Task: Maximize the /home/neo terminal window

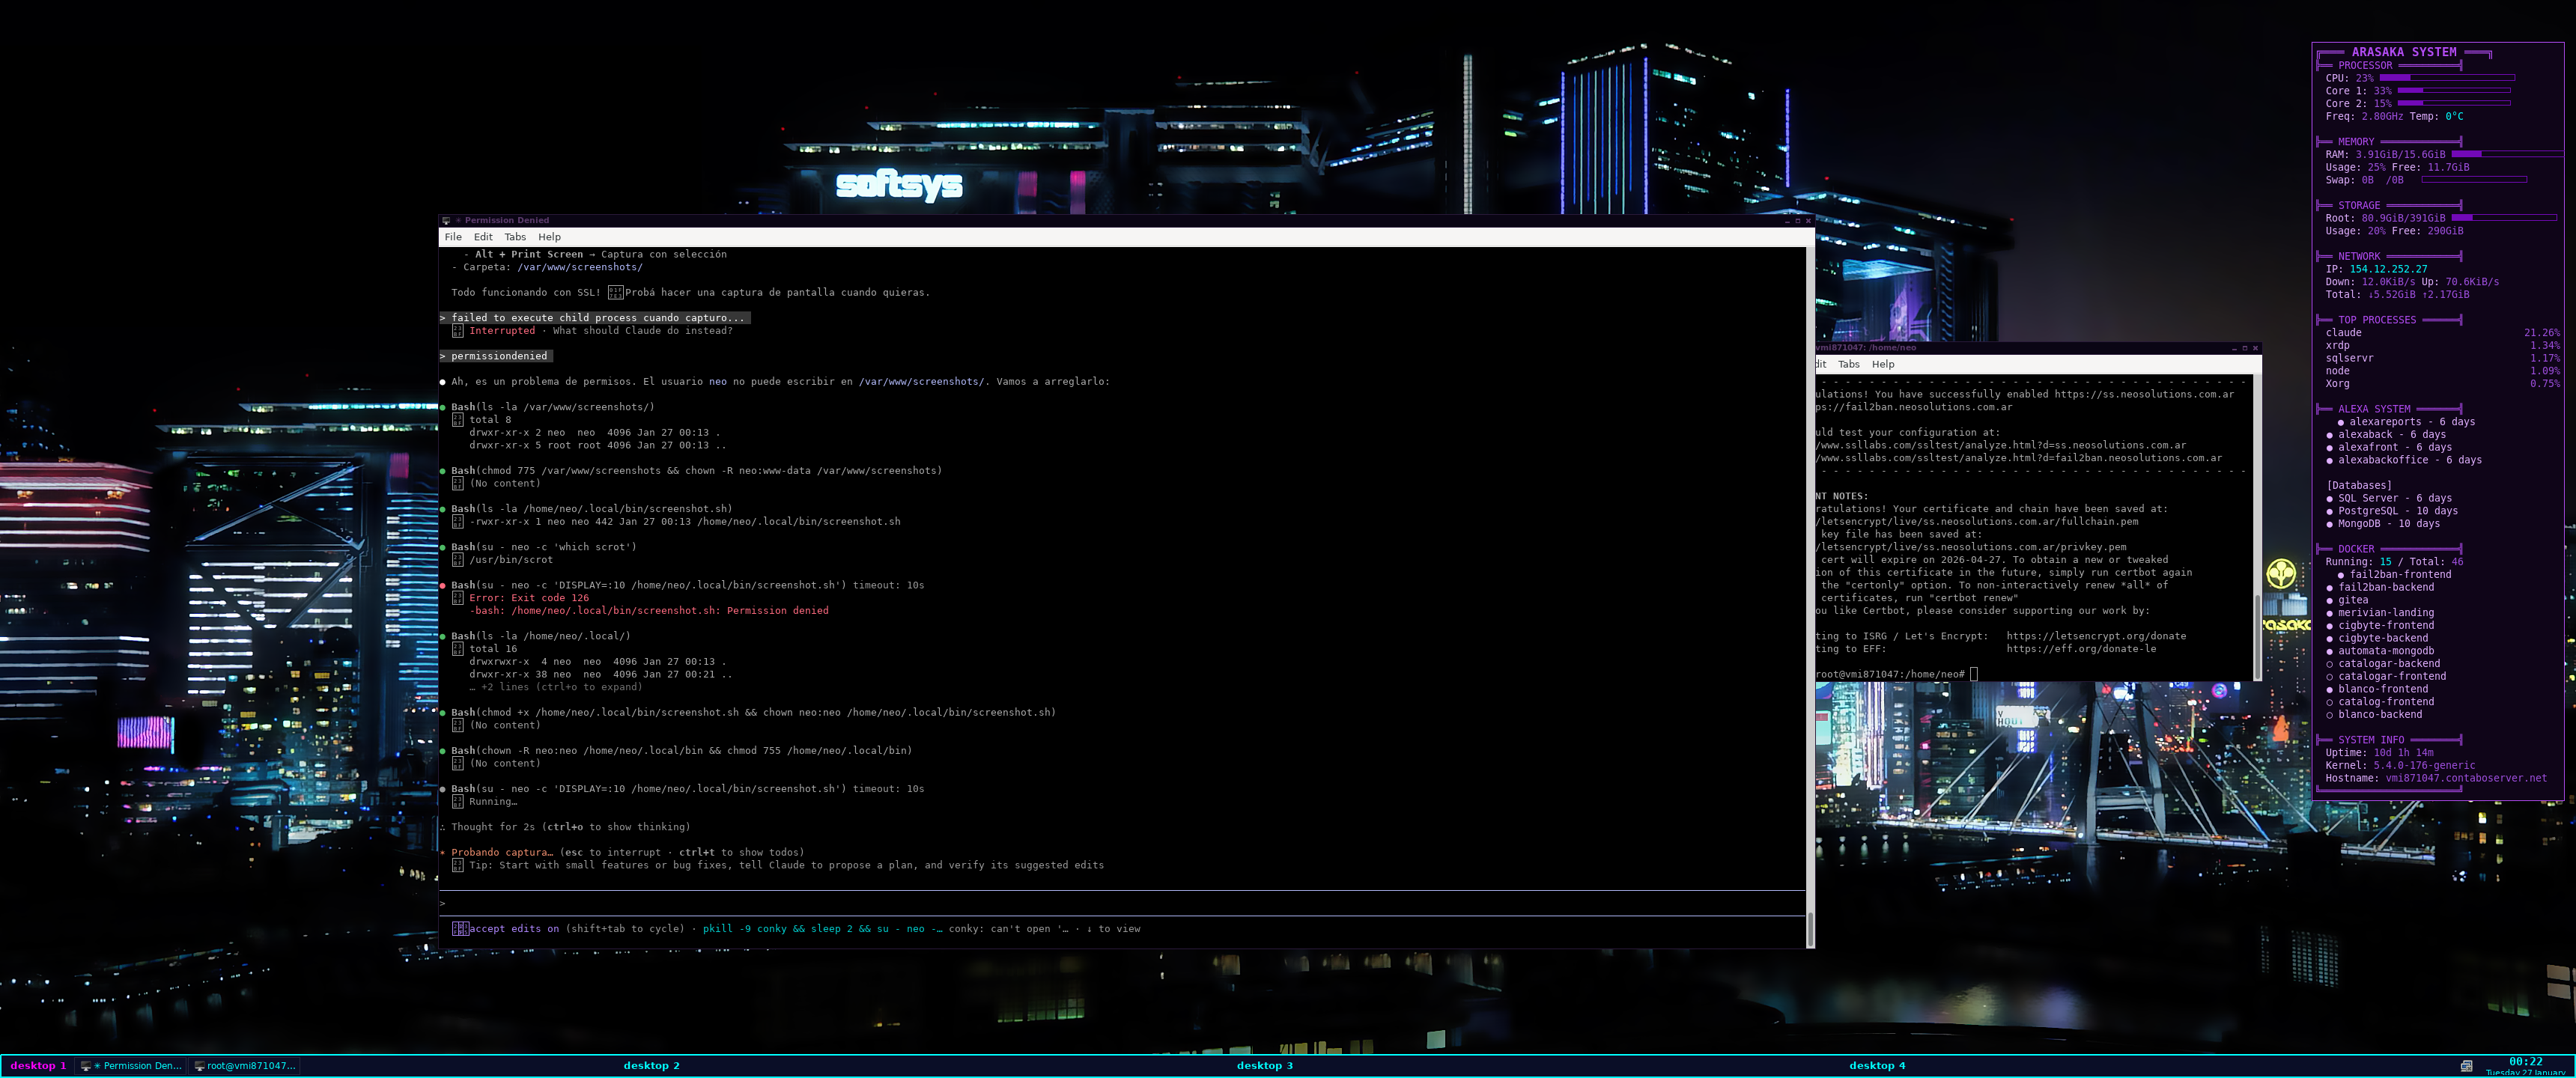Action: (x=2244, y=348)
